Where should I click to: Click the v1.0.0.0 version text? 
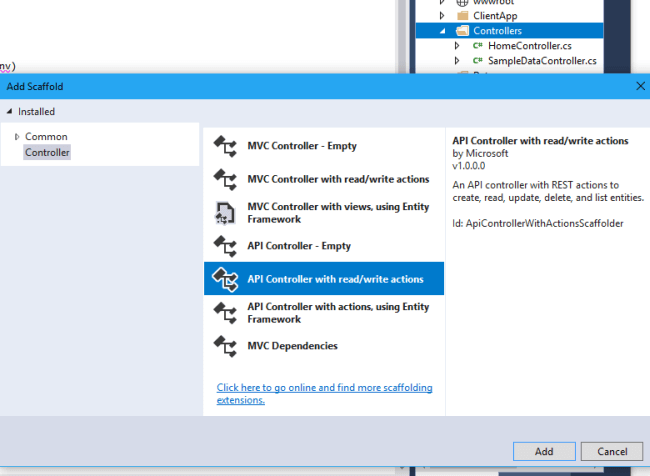[x=468, y=166]
